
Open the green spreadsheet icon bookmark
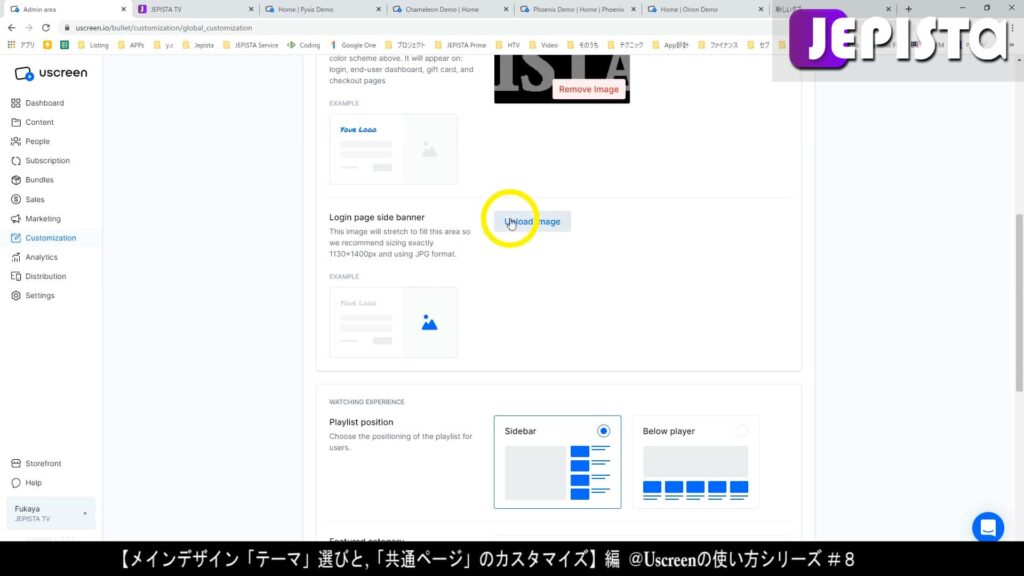coord(65,45)
